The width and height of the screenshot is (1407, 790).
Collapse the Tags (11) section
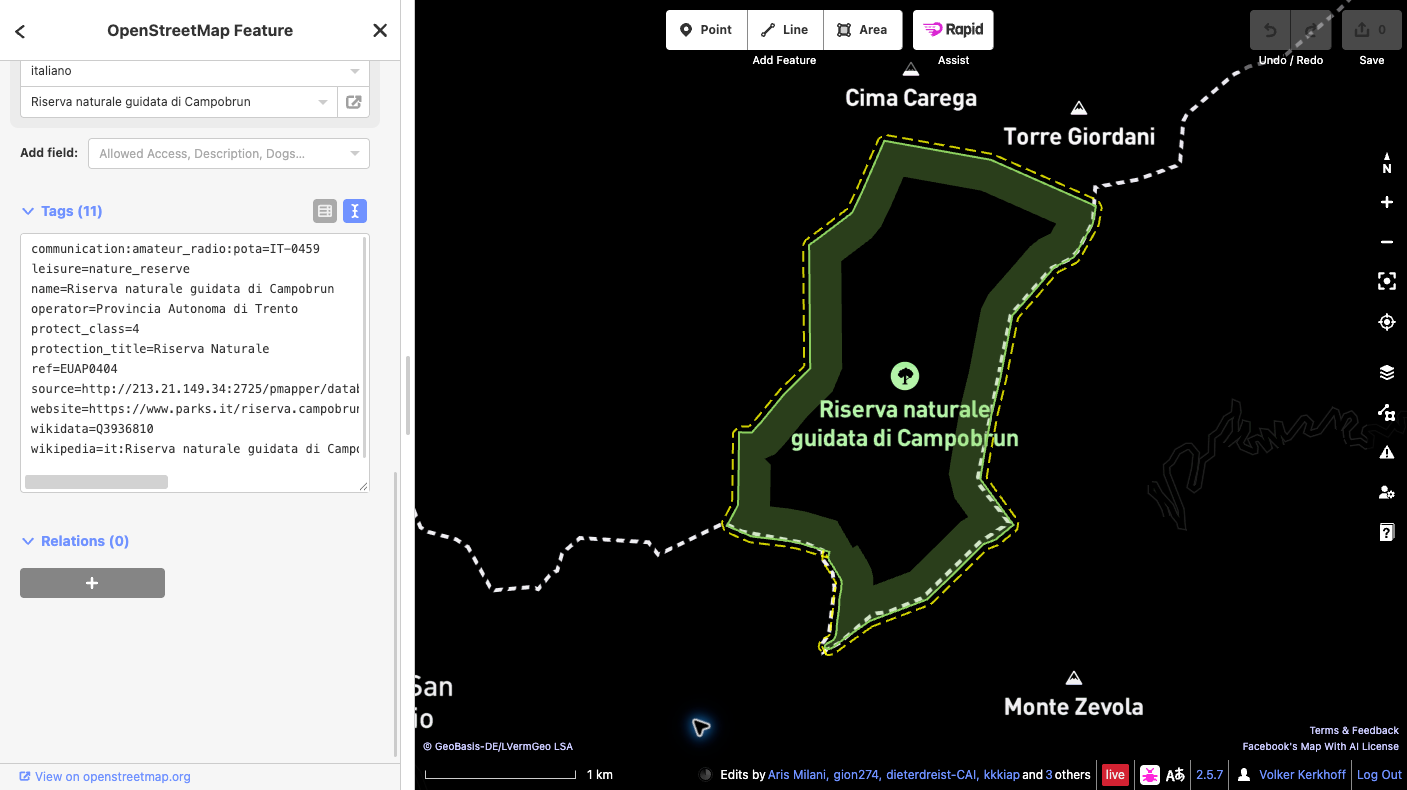tap(62, 211)
